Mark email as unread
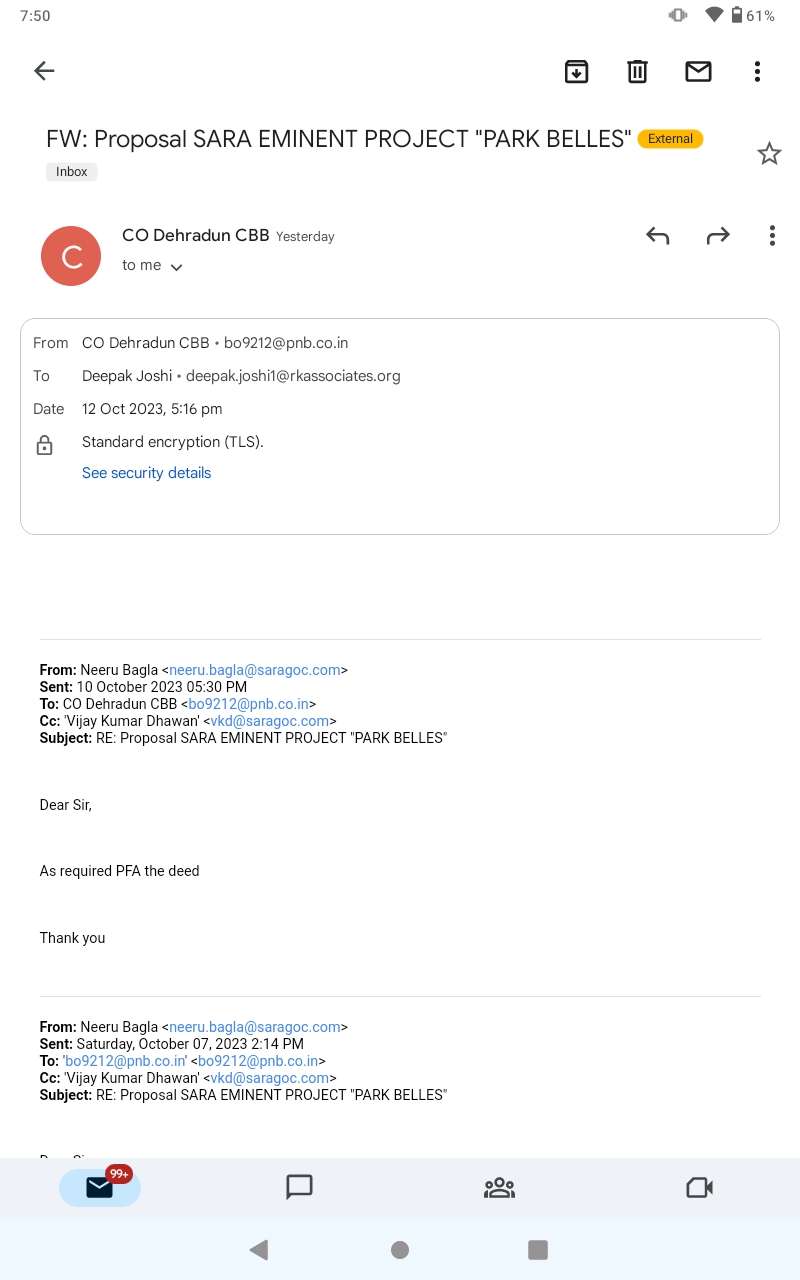Screen dimensions: 800x1280 [698, 71]
